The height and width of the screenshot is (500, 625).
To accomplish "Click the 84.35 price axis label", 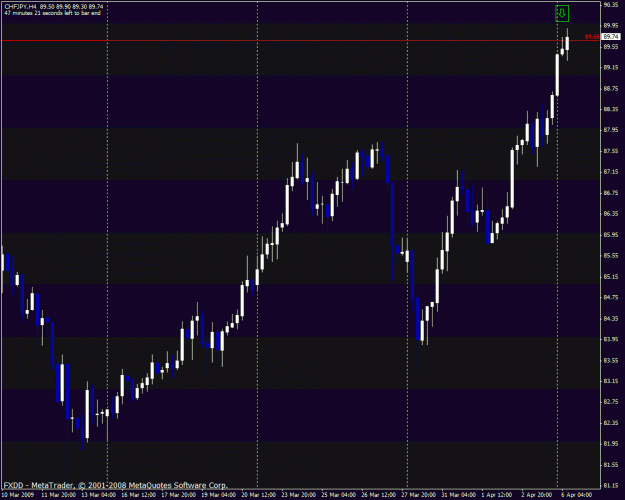I will (611, 319).
